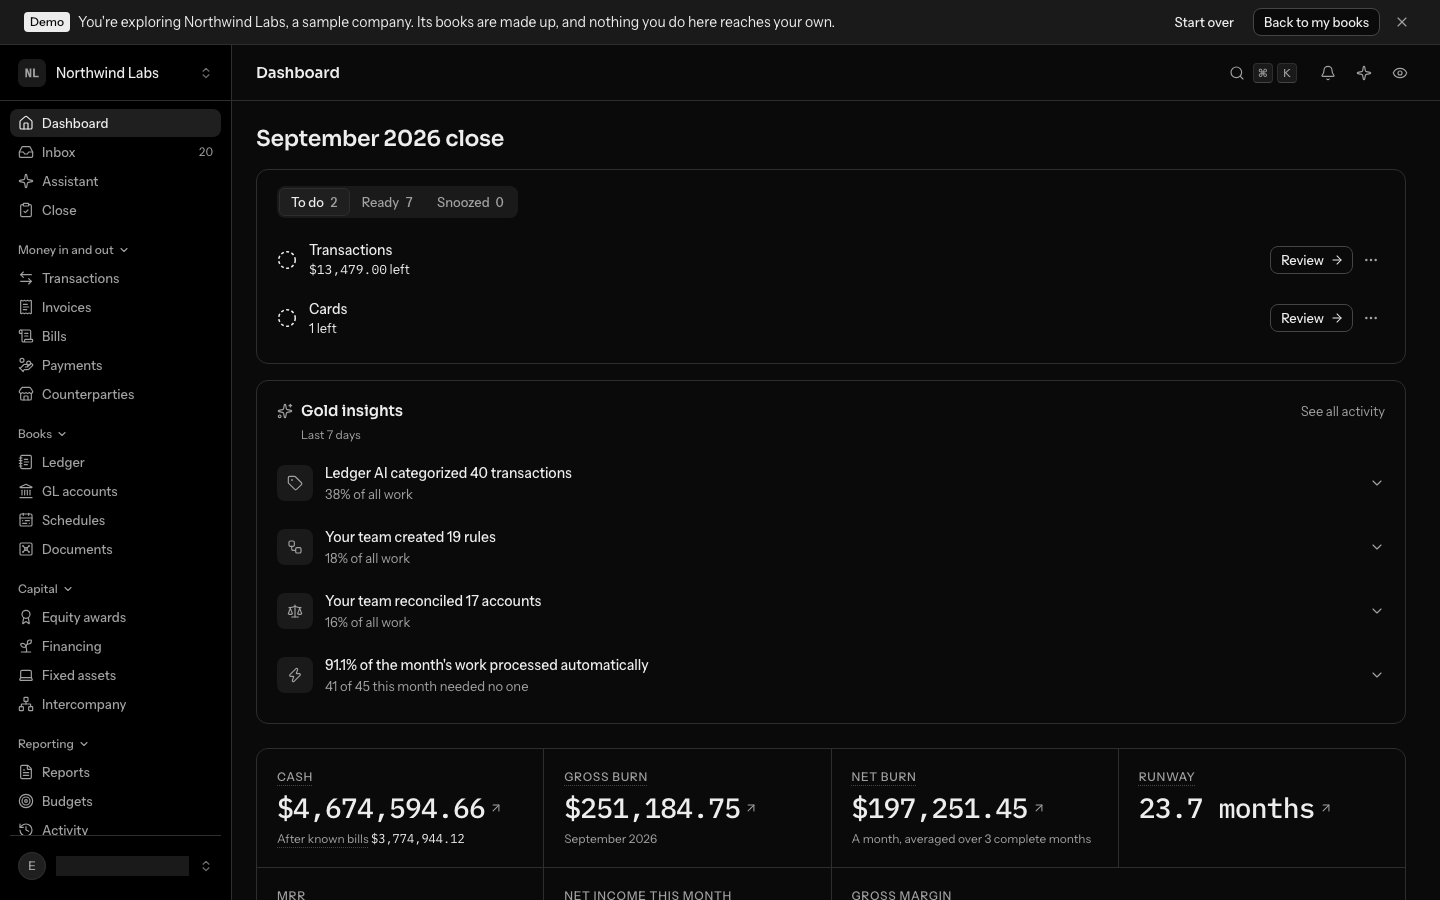Click Review for the Cards task

[x=1311, y=318]
